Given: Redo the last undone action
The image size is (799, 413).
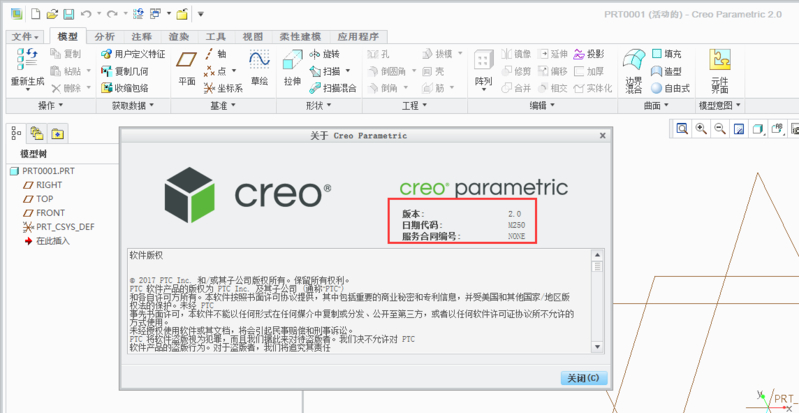Looking at the screenshot, I should pos(112,14).
